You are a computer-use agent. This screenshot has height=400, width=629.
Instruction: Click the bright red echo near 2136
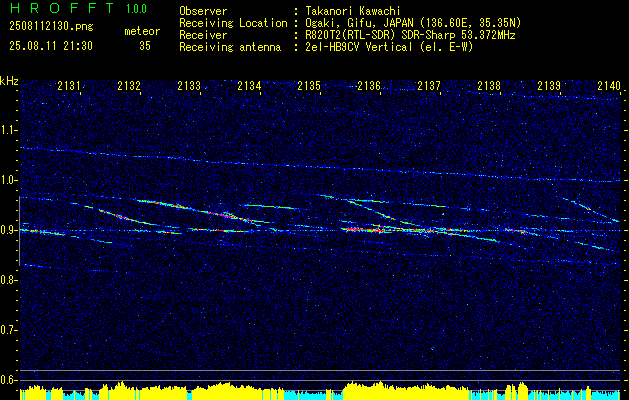point(363,229)
